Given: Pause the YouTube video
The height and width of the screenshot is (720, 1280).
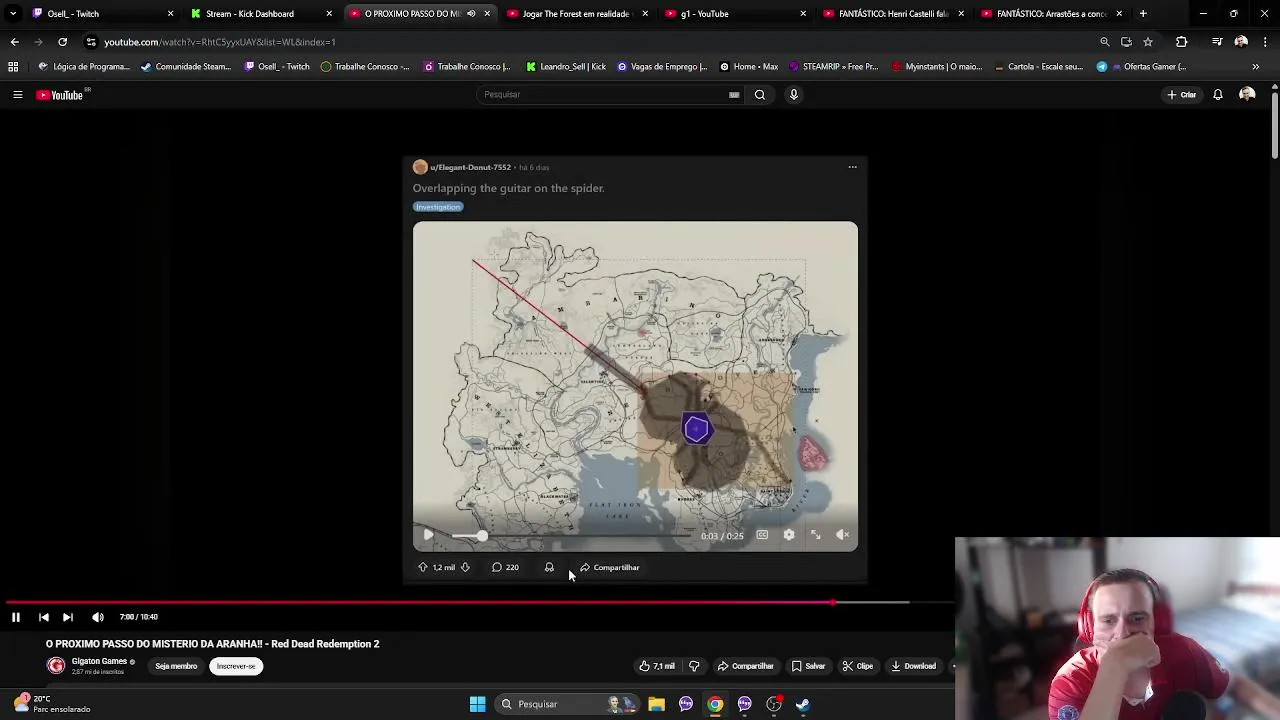Looking at the screenshot, I should point(16,617).
